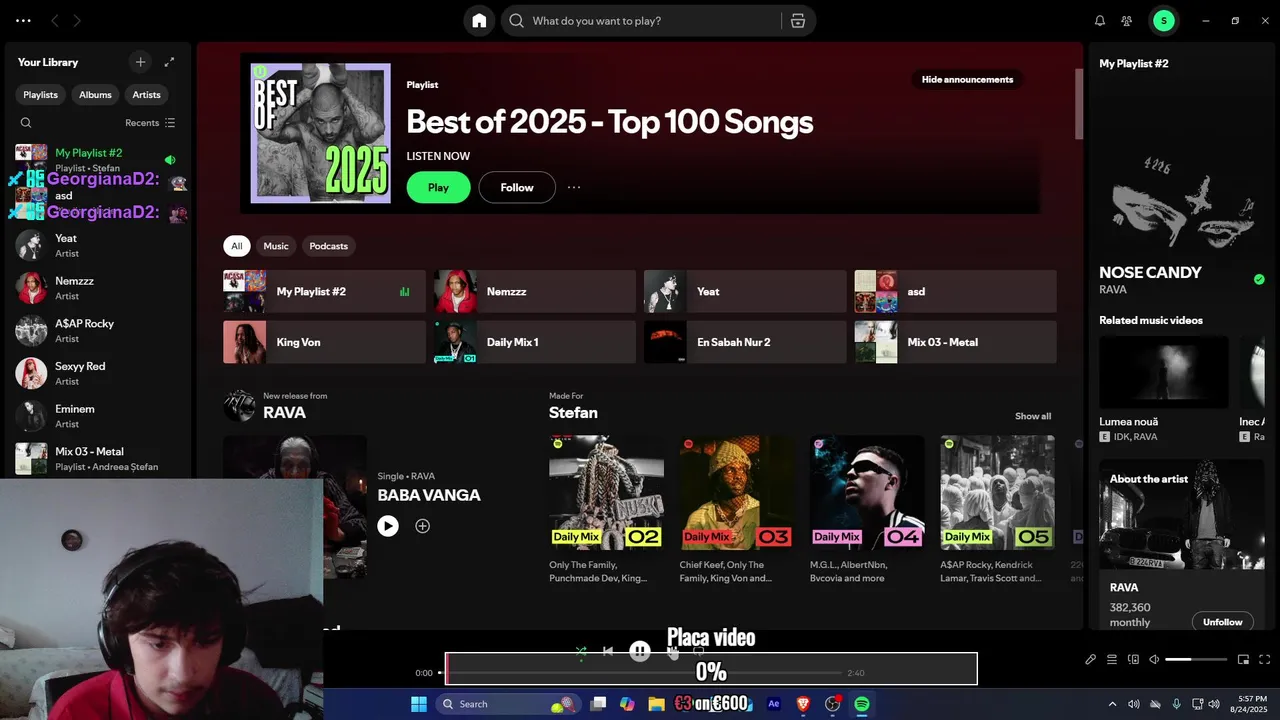Viewport: 1280px width, 720px height.
Task: Click Show all for Made For Stefan
Action: click(x=1033, y=416)
